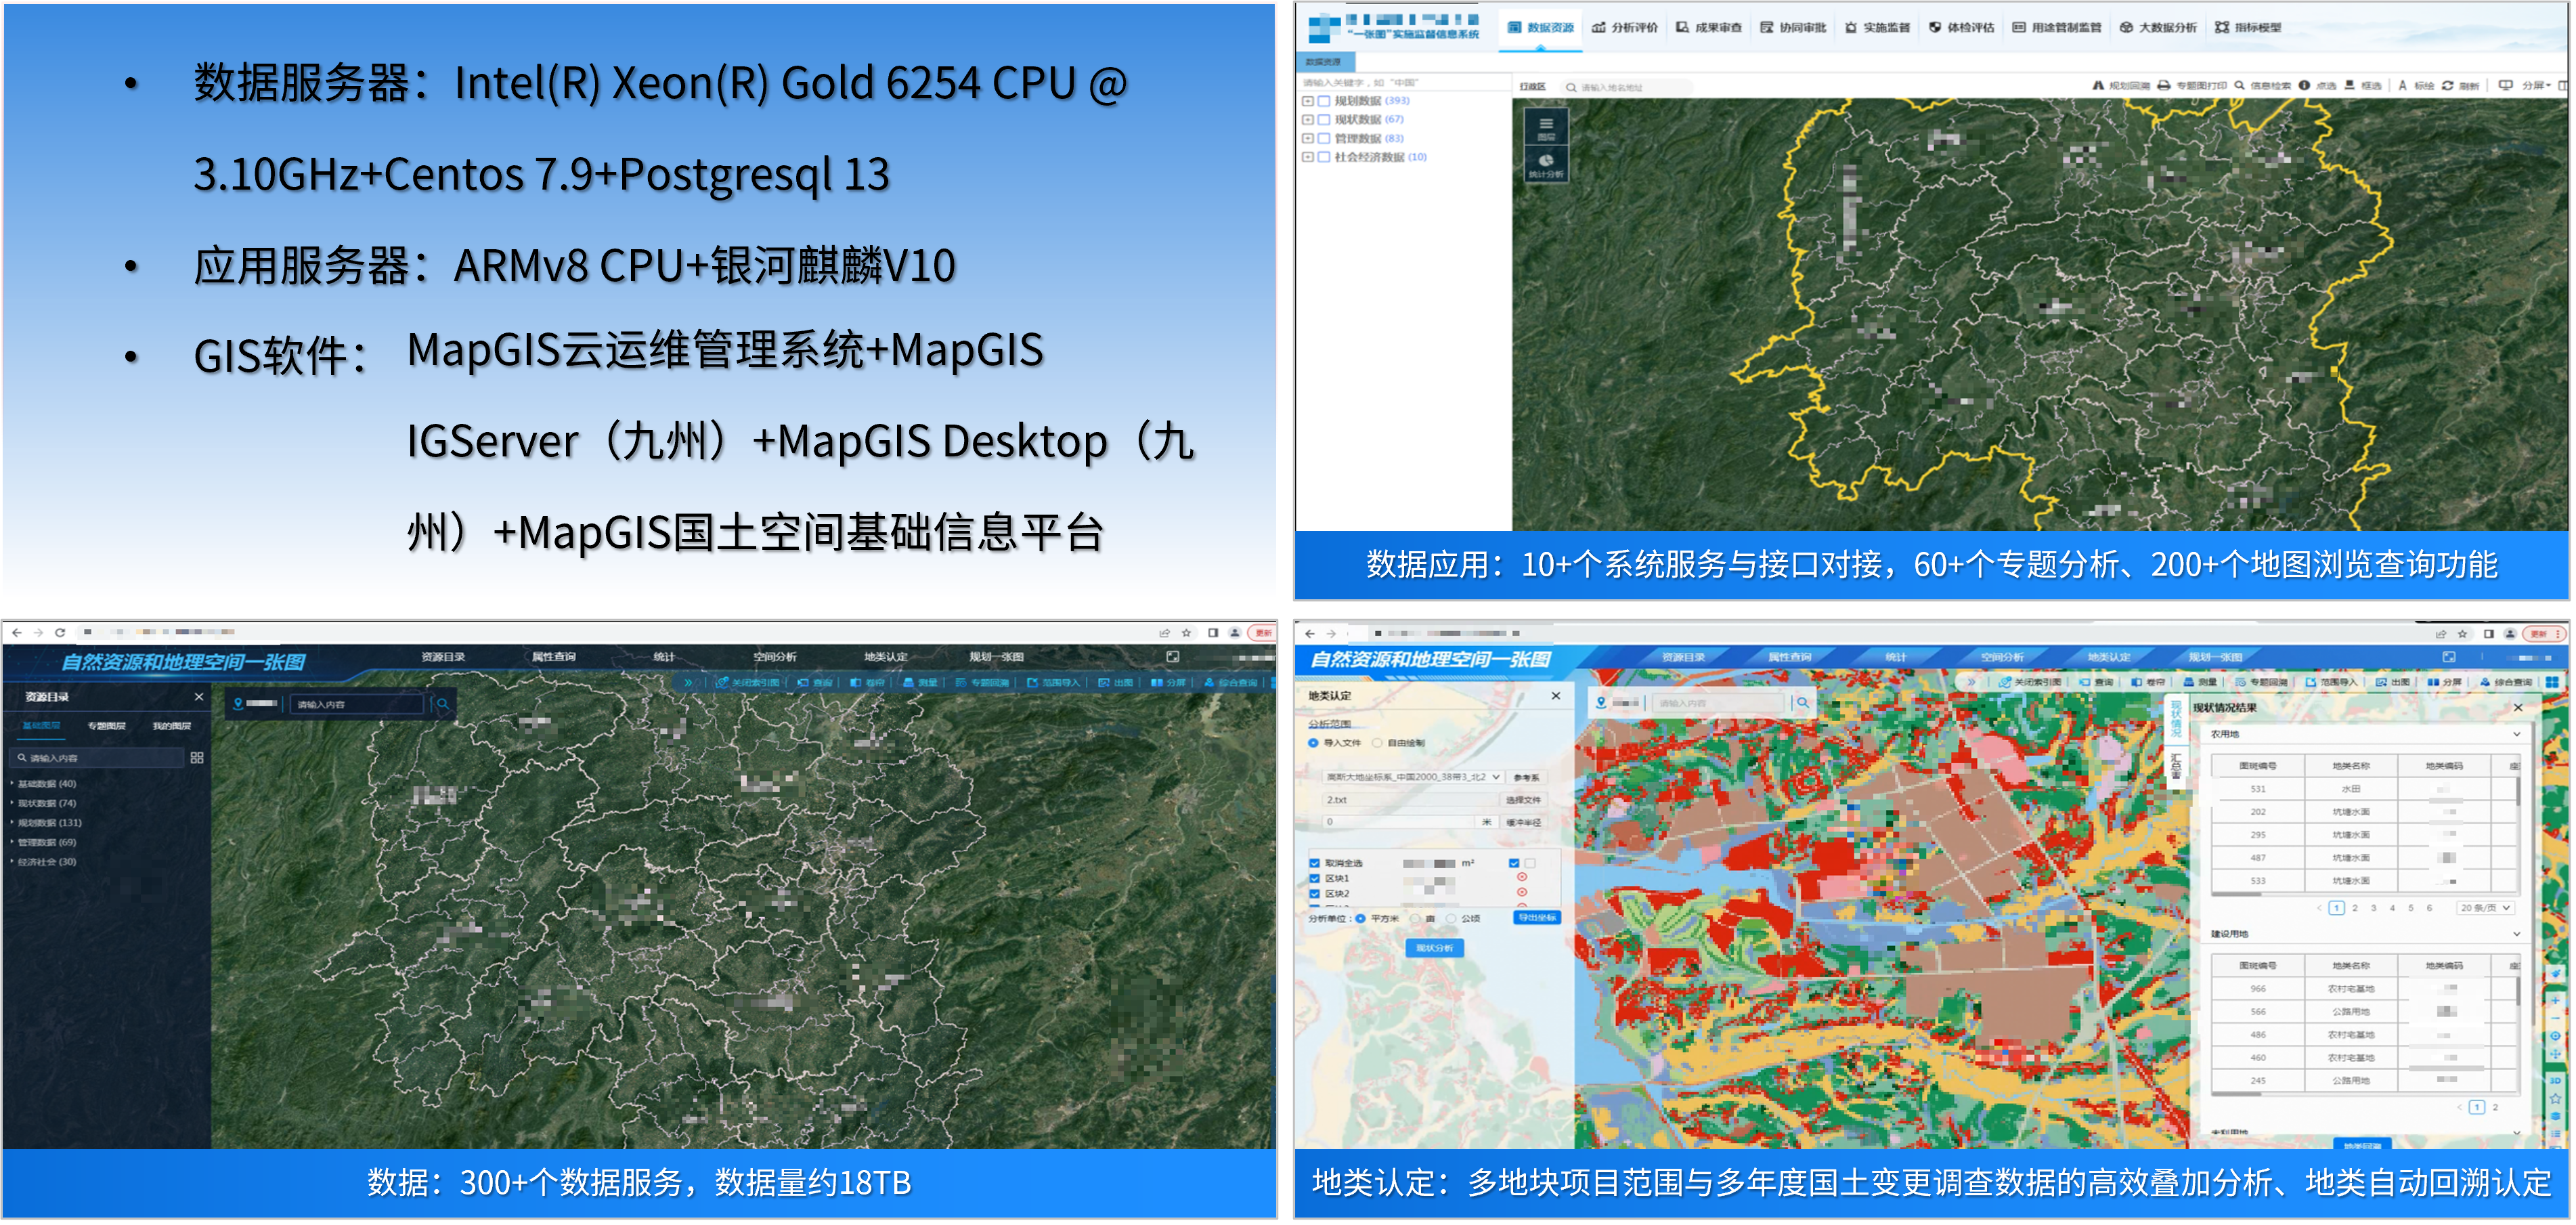Tick the 管理数据 (83) checkbox
The width and height of the screenshot is (2576, 1225).
pyautogui.click(x=1324, y=139)
